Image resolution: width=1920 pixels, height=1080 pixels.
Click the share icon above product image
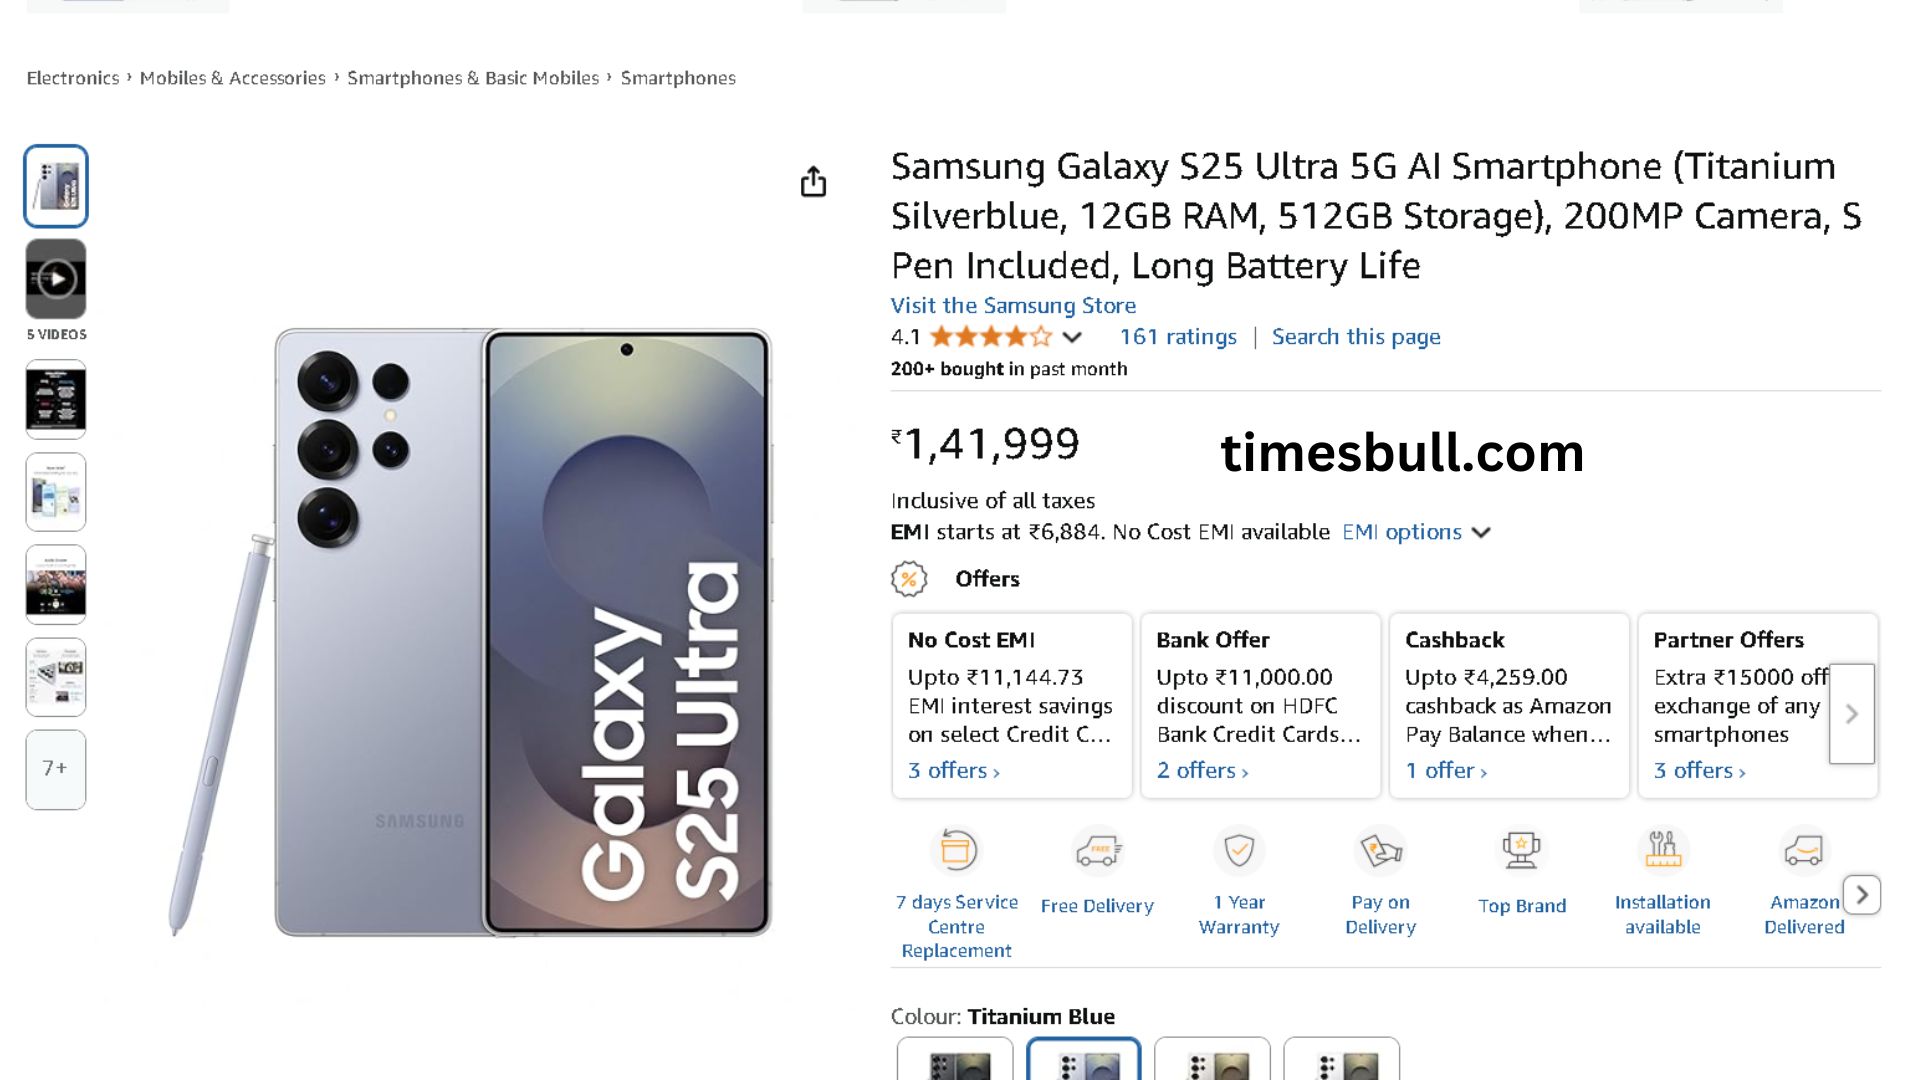(x=813, y=182)
